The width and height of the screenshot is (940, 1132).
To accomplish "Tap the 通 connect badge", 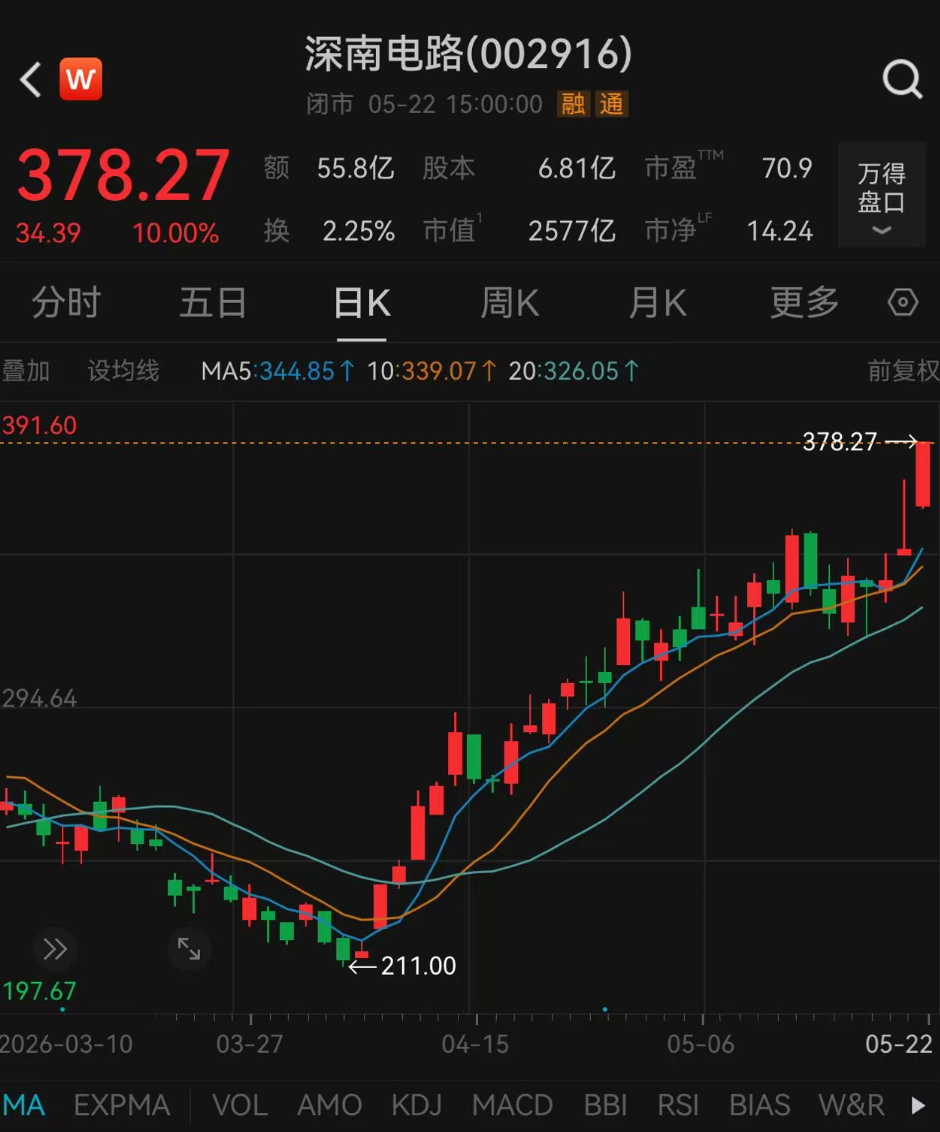I will [612, 104].
